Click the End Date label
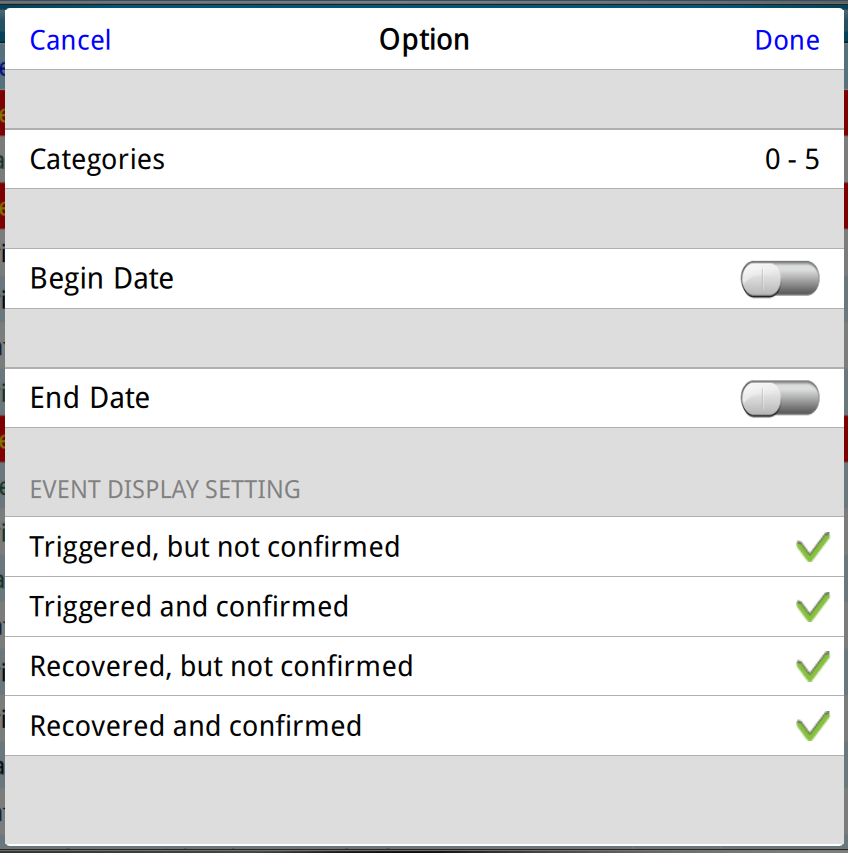The width and height of the screenshot is (848, 853). pyautogui.click(x=90, y=398)
